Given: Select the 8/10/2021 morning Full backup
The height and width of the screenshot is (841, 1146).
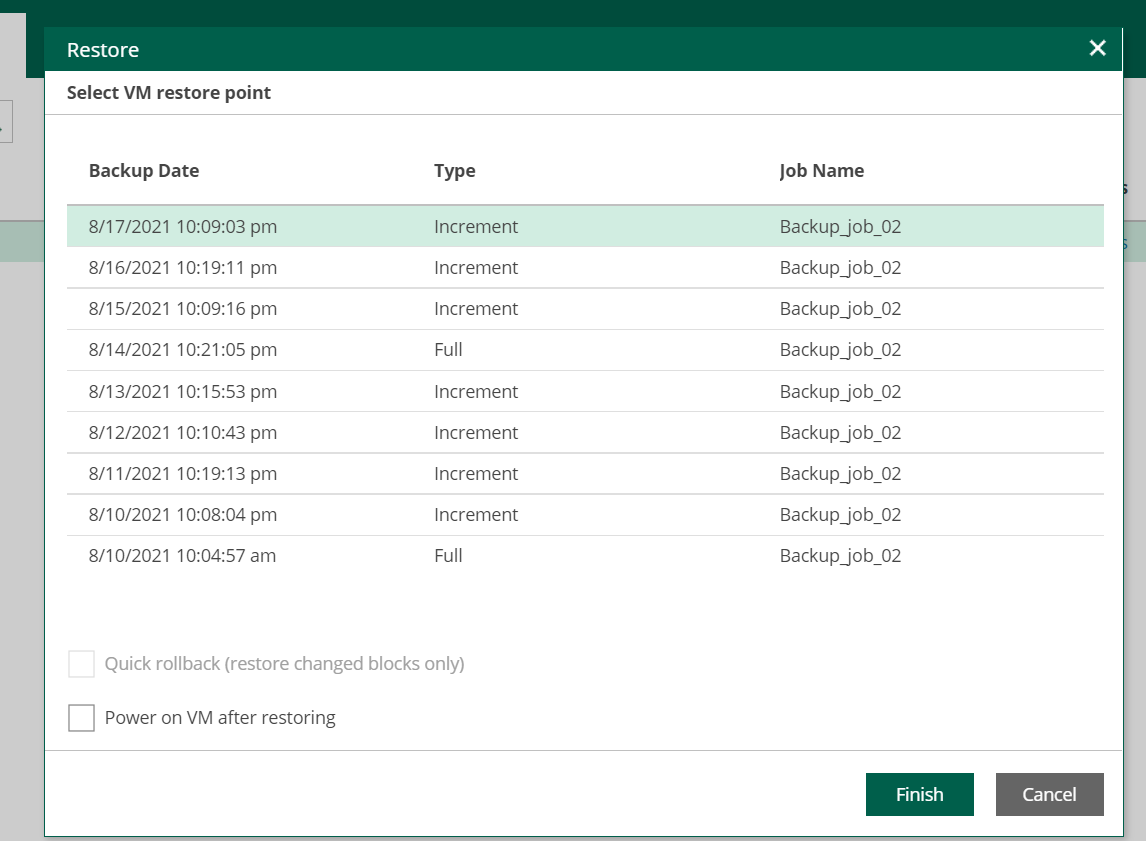Looking at the screenshot, I should [x=300, y=555].
